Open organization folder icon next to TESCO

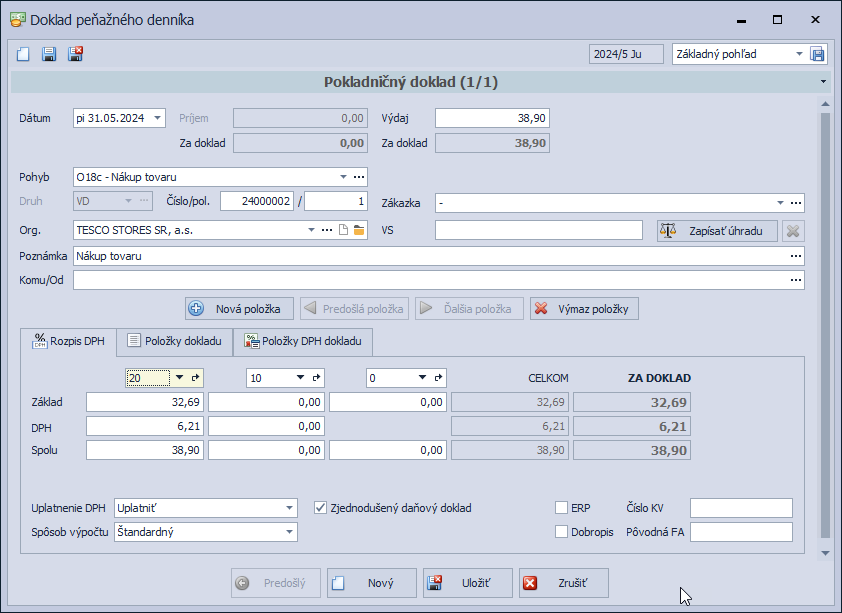coord(359,231)
